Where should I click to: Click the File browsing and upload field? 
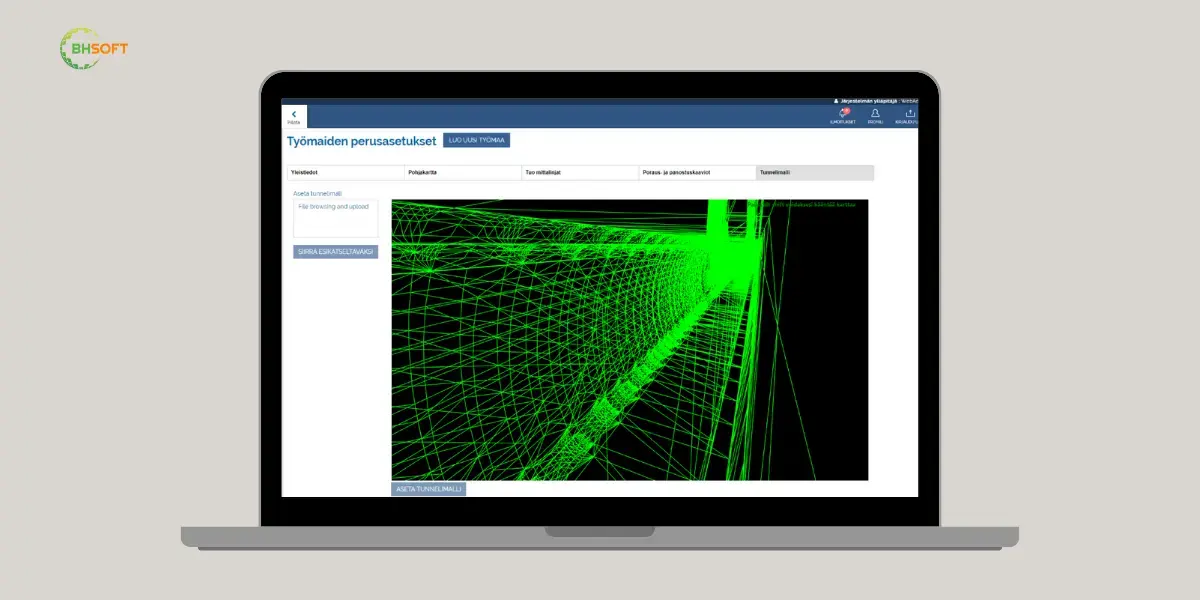(336, 218)
